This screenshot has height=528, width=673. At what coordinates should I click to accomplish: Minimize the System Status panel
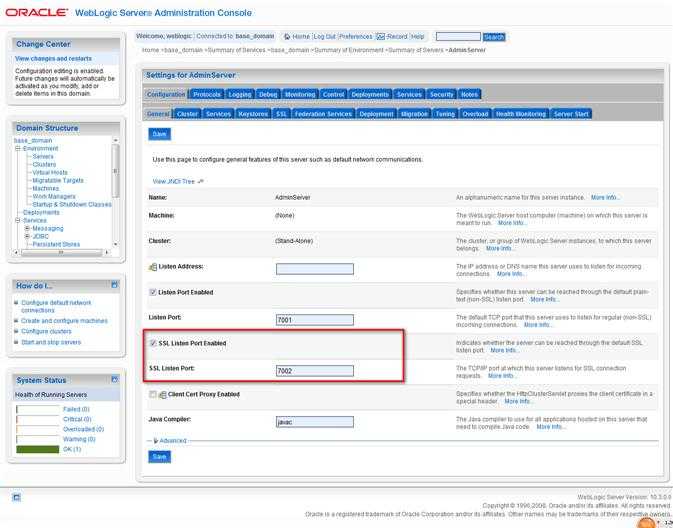coord(114,379)
